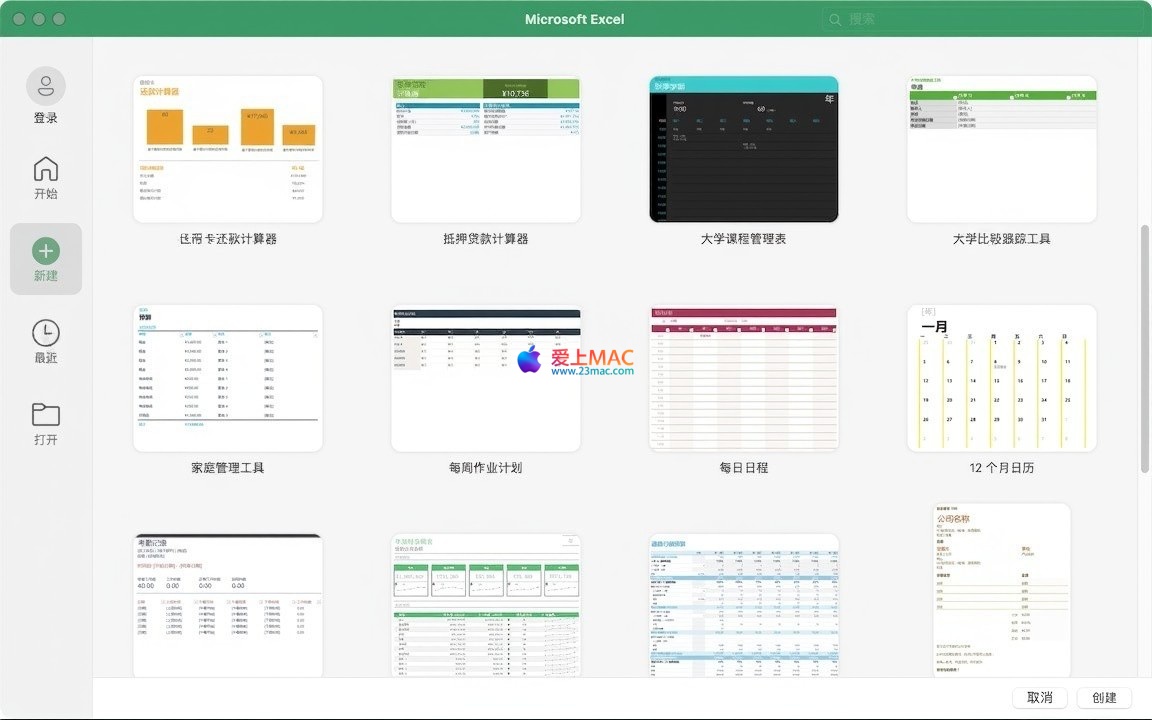Open the 家庭管理工具 template
The image size is (1152, 720).
click(228, 378)
